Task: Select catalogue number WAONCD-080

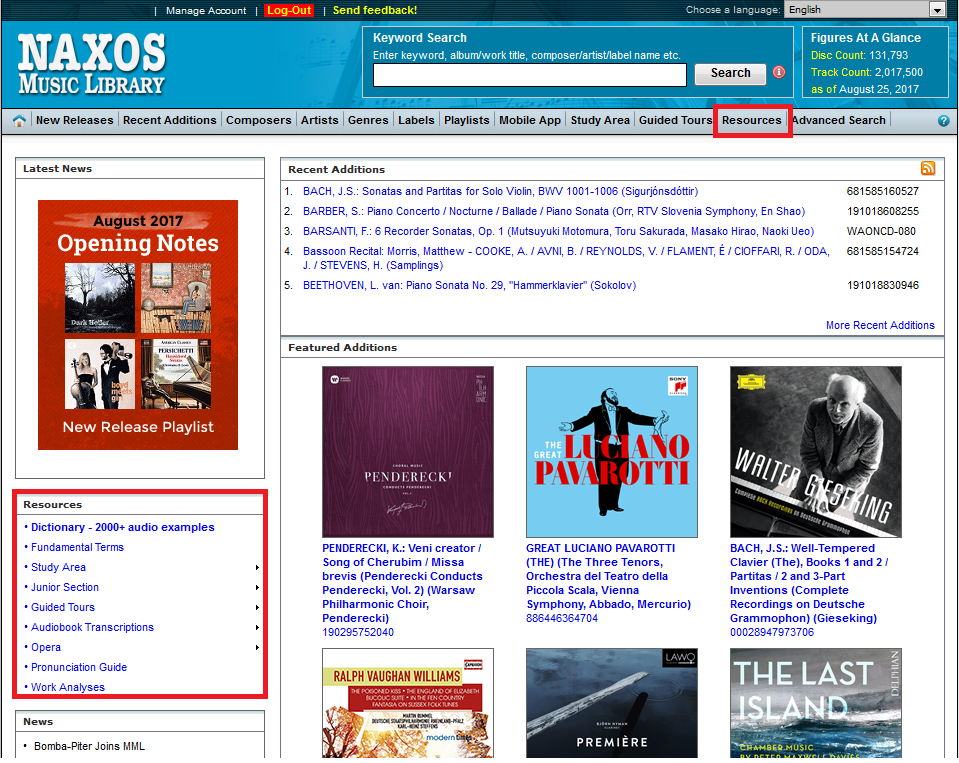Action: click(881, 232)
